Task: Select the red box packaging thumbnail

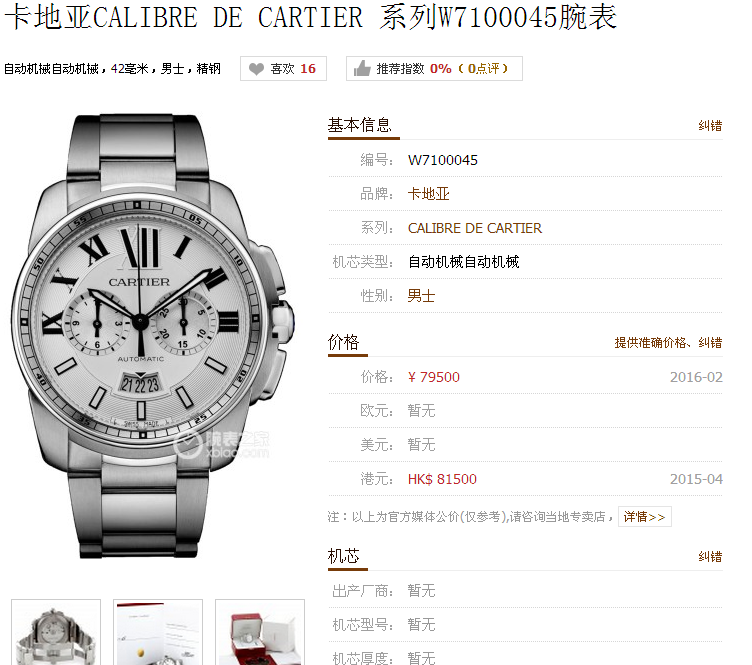Action: tap(260, 632)
